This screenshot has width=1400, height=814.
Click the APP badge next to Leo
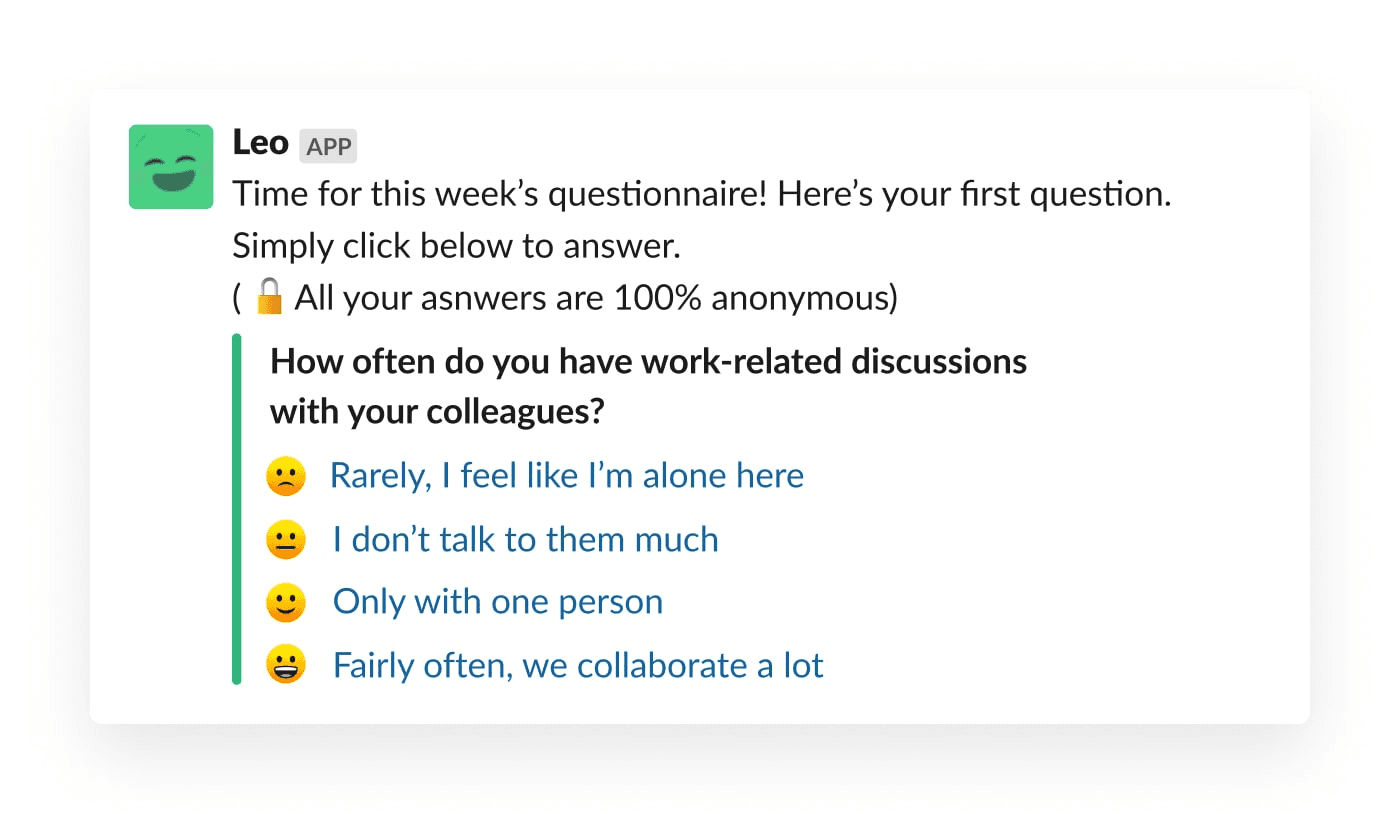click(327, 146)
